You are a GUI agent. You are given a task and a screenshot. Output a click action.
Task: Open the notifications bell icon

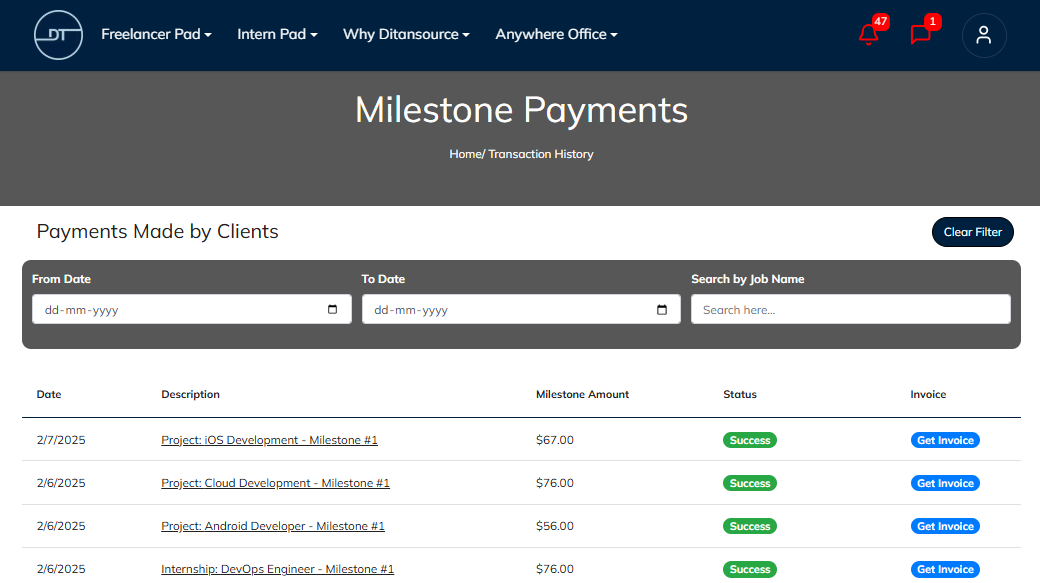(x=868, y=35)
